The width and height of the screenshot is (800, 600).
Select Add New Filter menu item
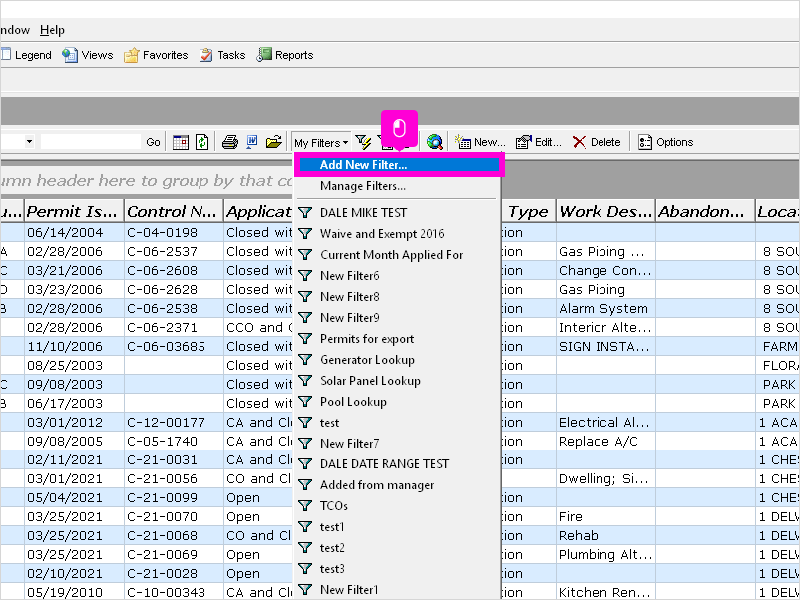[399, 165]
